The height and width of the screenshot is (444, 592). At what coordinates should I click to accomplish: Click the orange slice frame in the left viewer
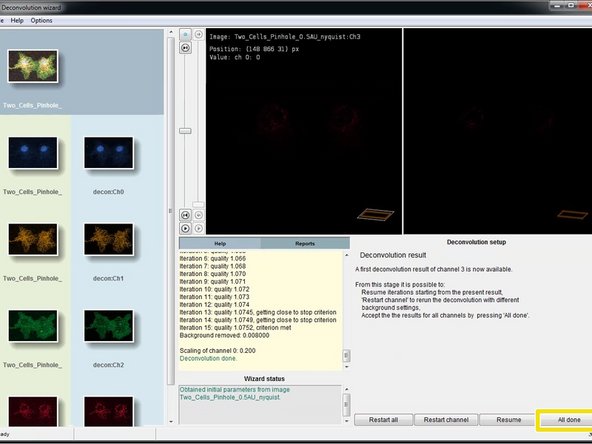click(376, 214)
